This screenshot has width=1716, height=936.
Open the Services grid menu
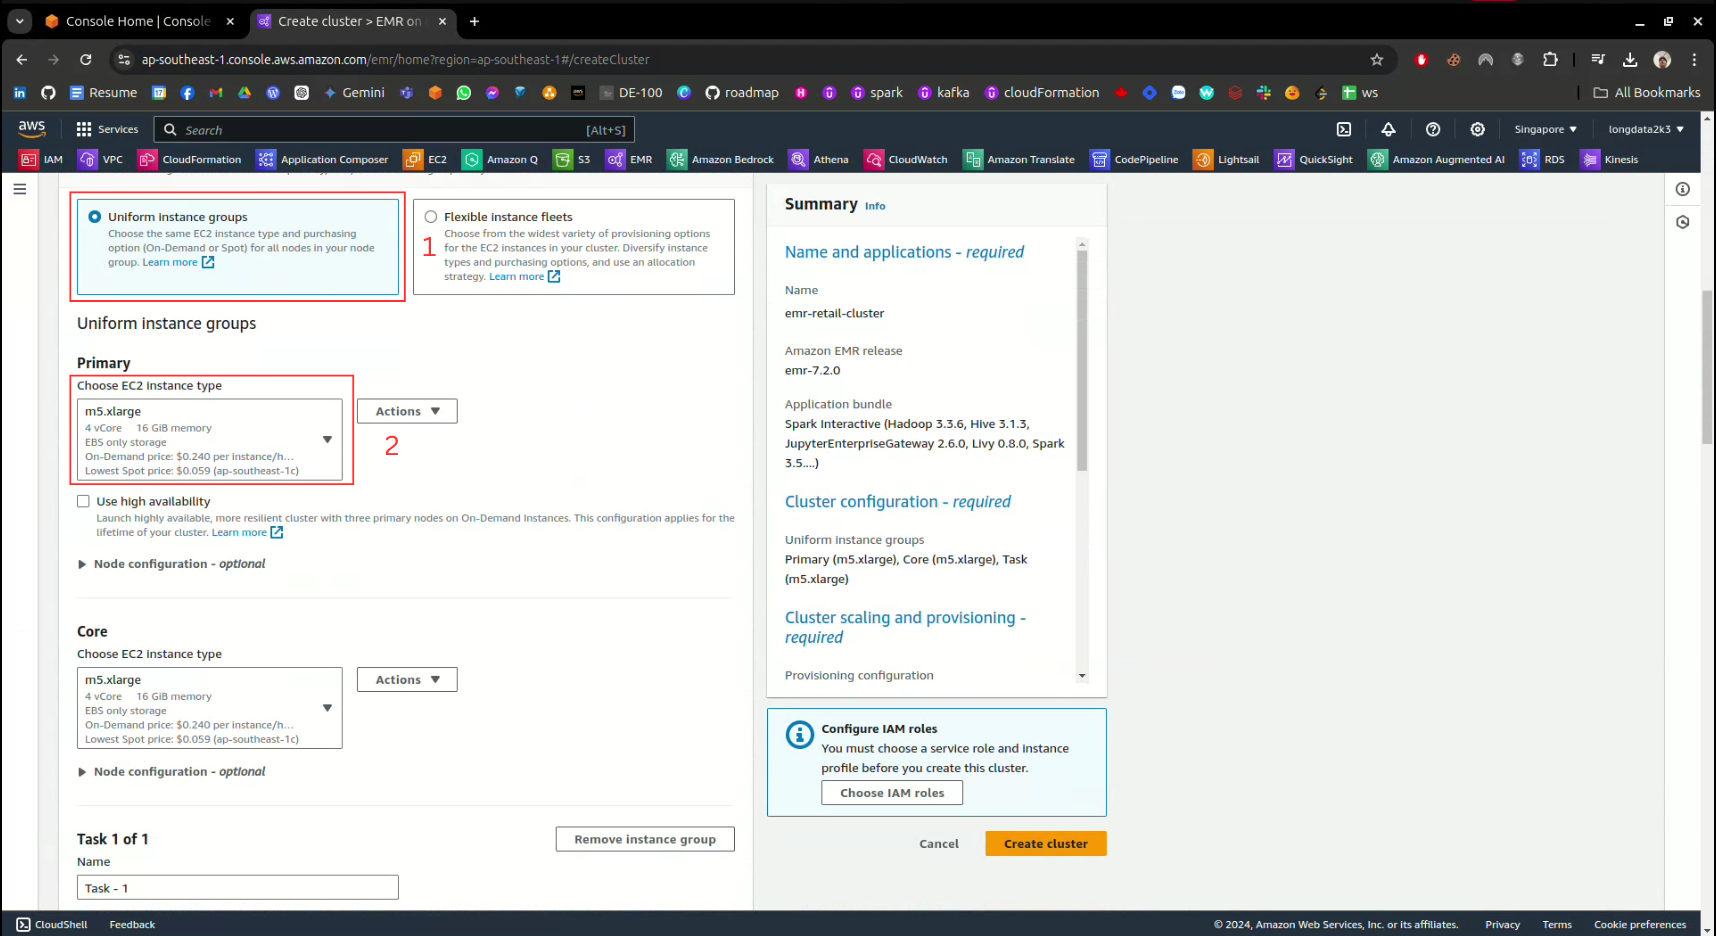107,129
